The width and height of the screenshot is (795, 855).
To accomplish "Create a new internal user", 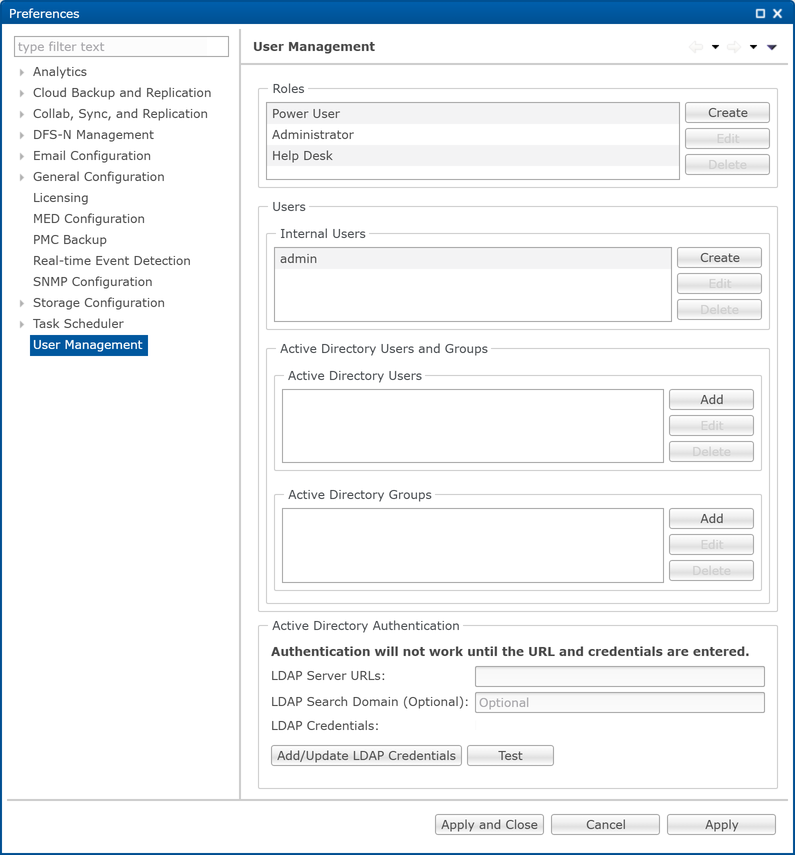I will coord(719,258).
